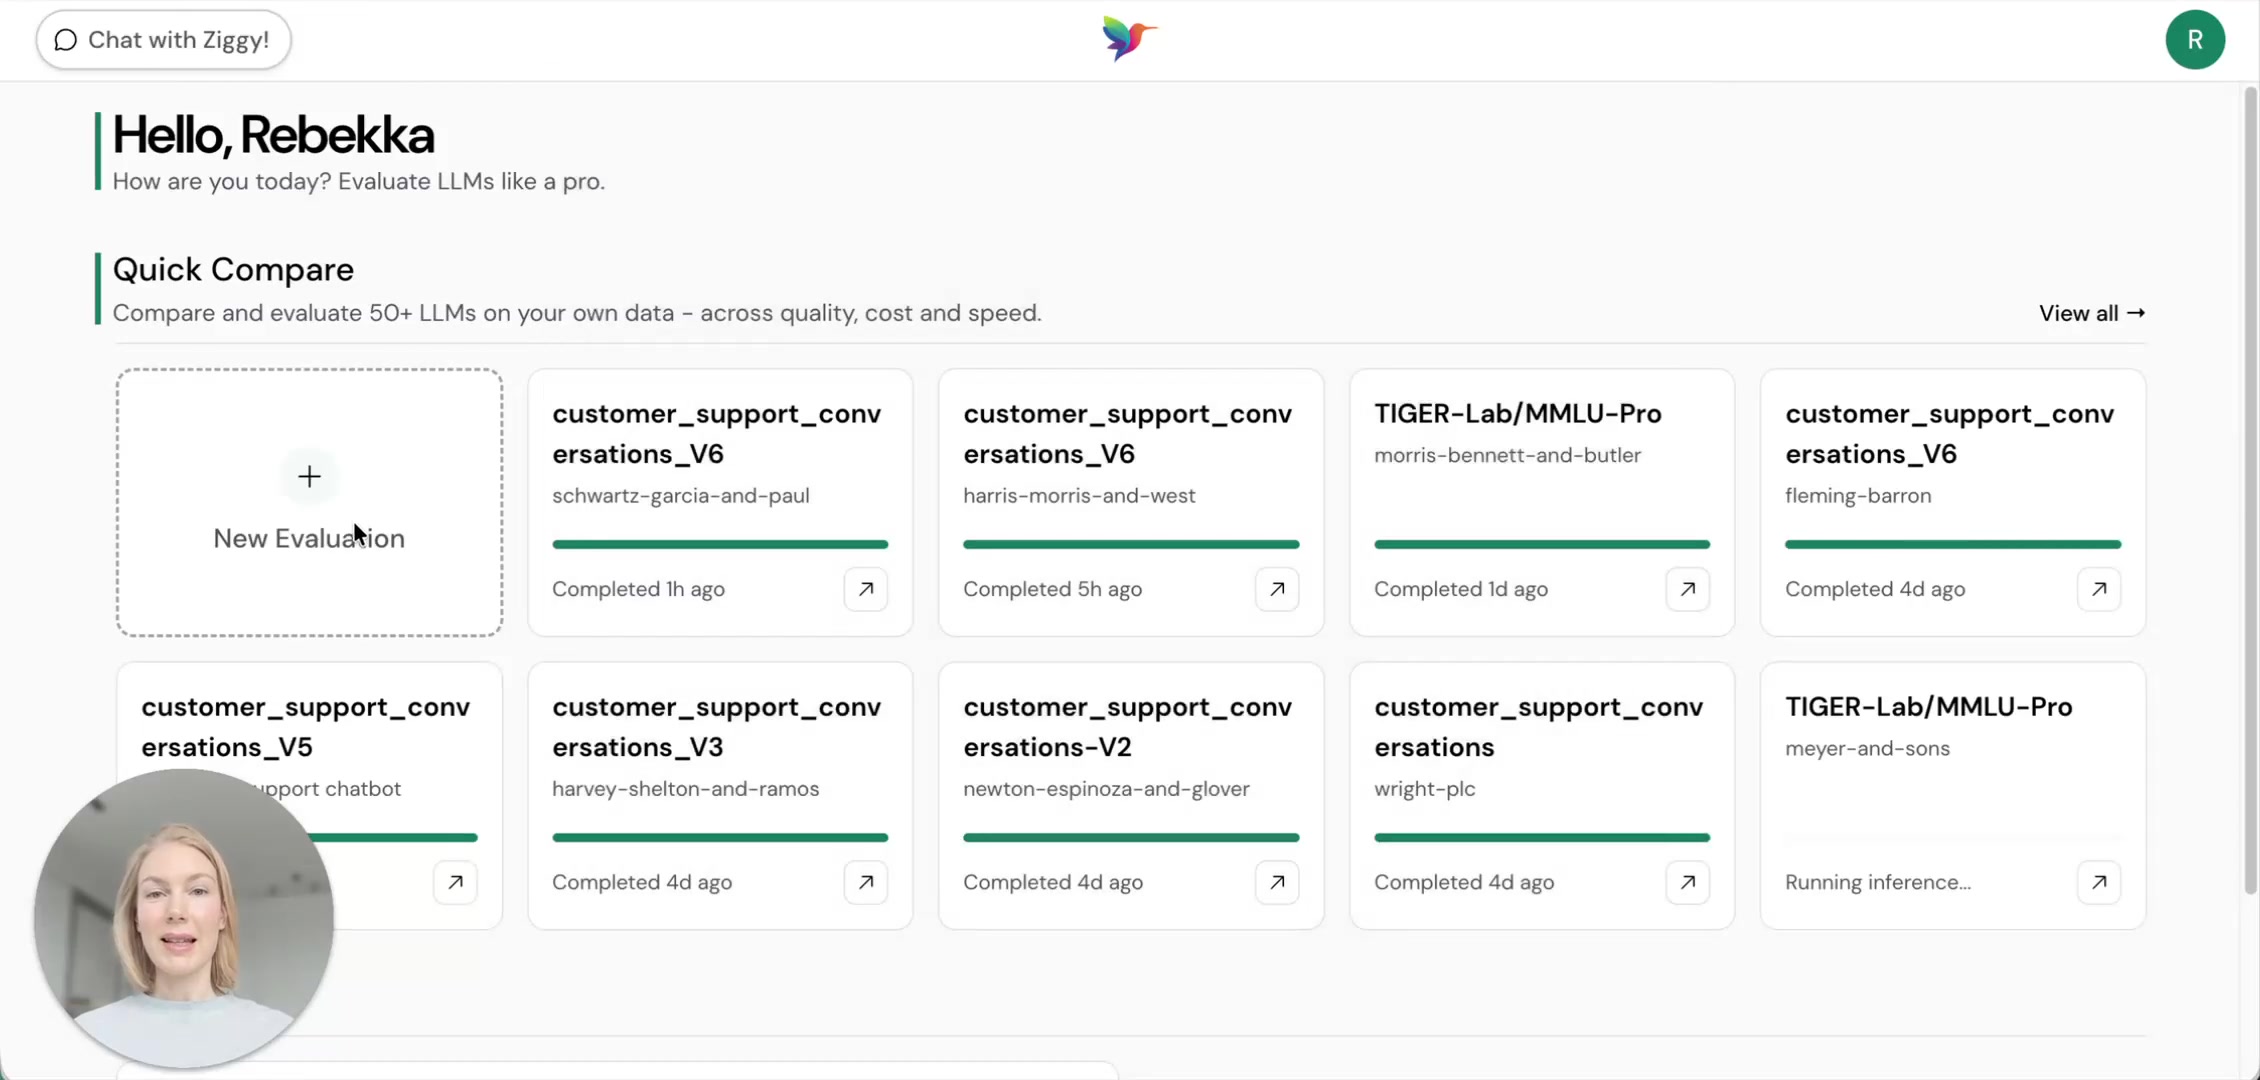Screen dimensions: 2260x1080
Task: Open the harris-morris-and-west evaluation arrow icon
Action: point(1277,589)
